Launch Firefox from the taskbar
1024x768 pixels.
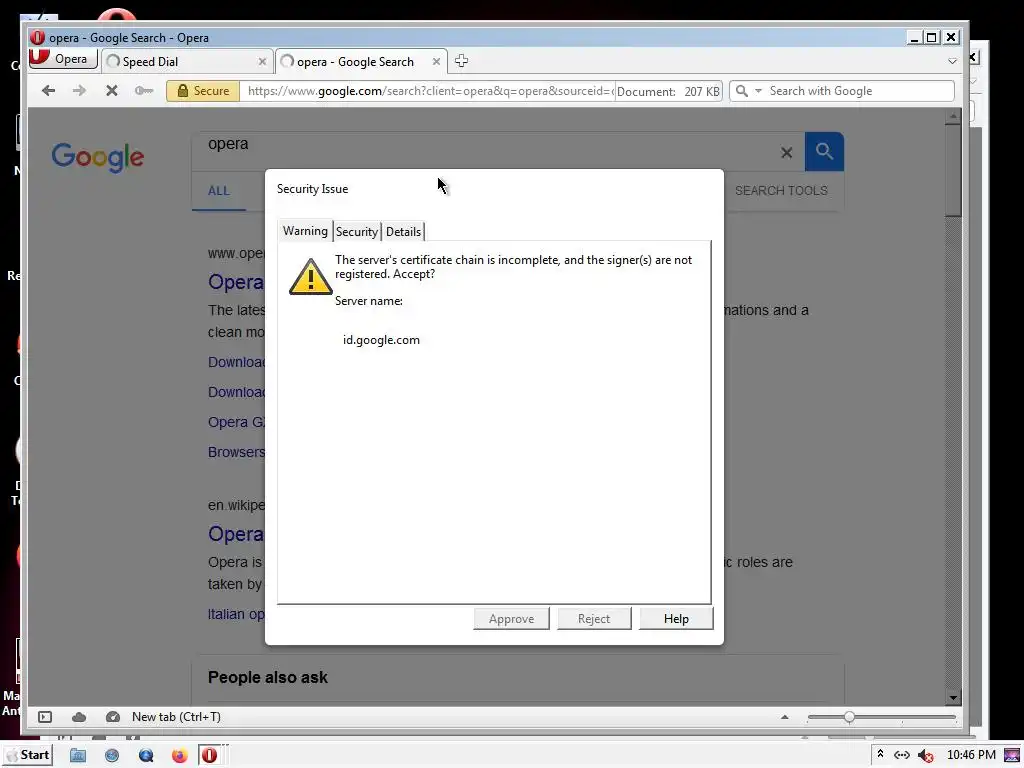pos(179,756)
